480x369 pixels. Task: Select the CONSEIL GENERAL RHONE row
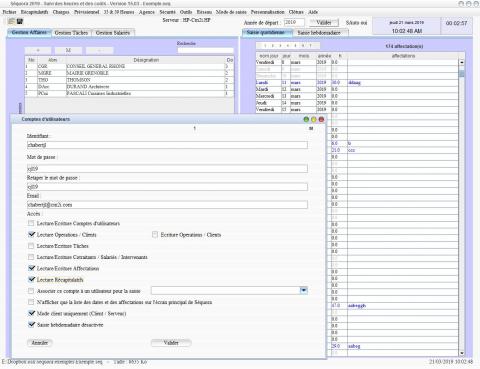pos(129,66)
